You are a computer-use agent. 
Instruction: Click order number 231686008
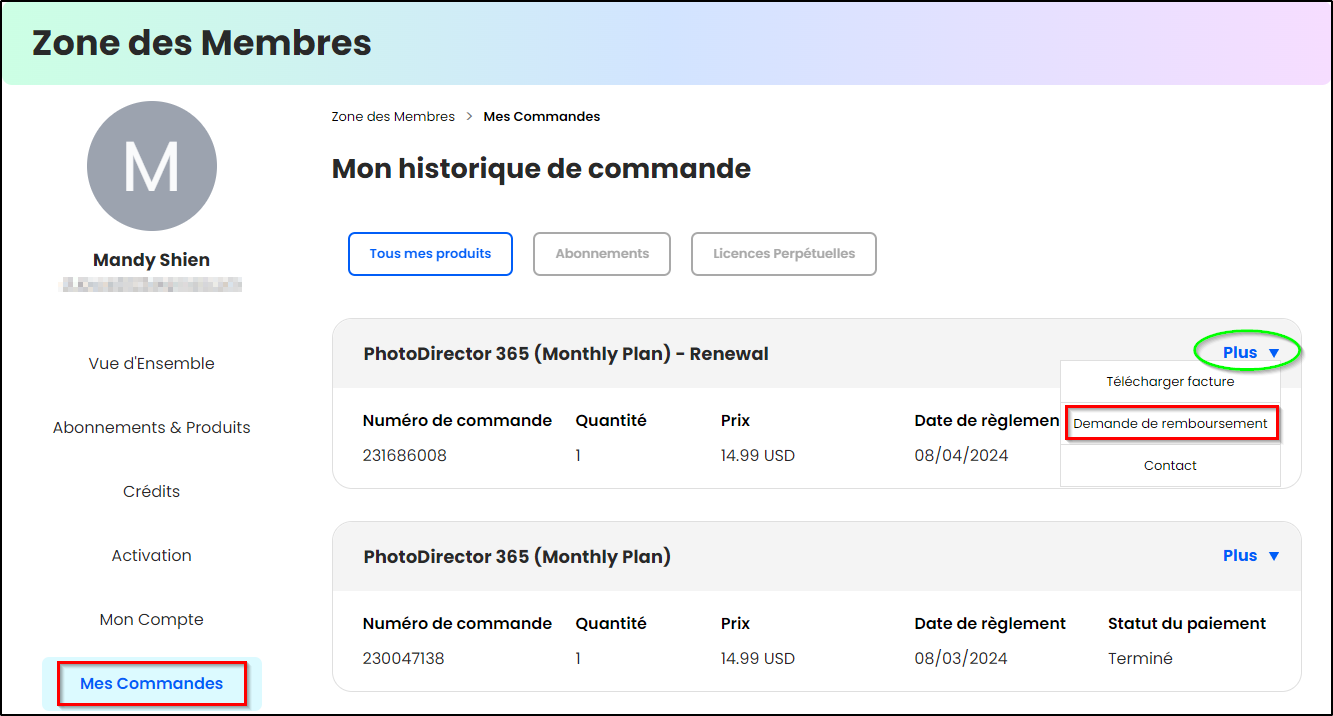pyautogui.click(x=405, y=456)
